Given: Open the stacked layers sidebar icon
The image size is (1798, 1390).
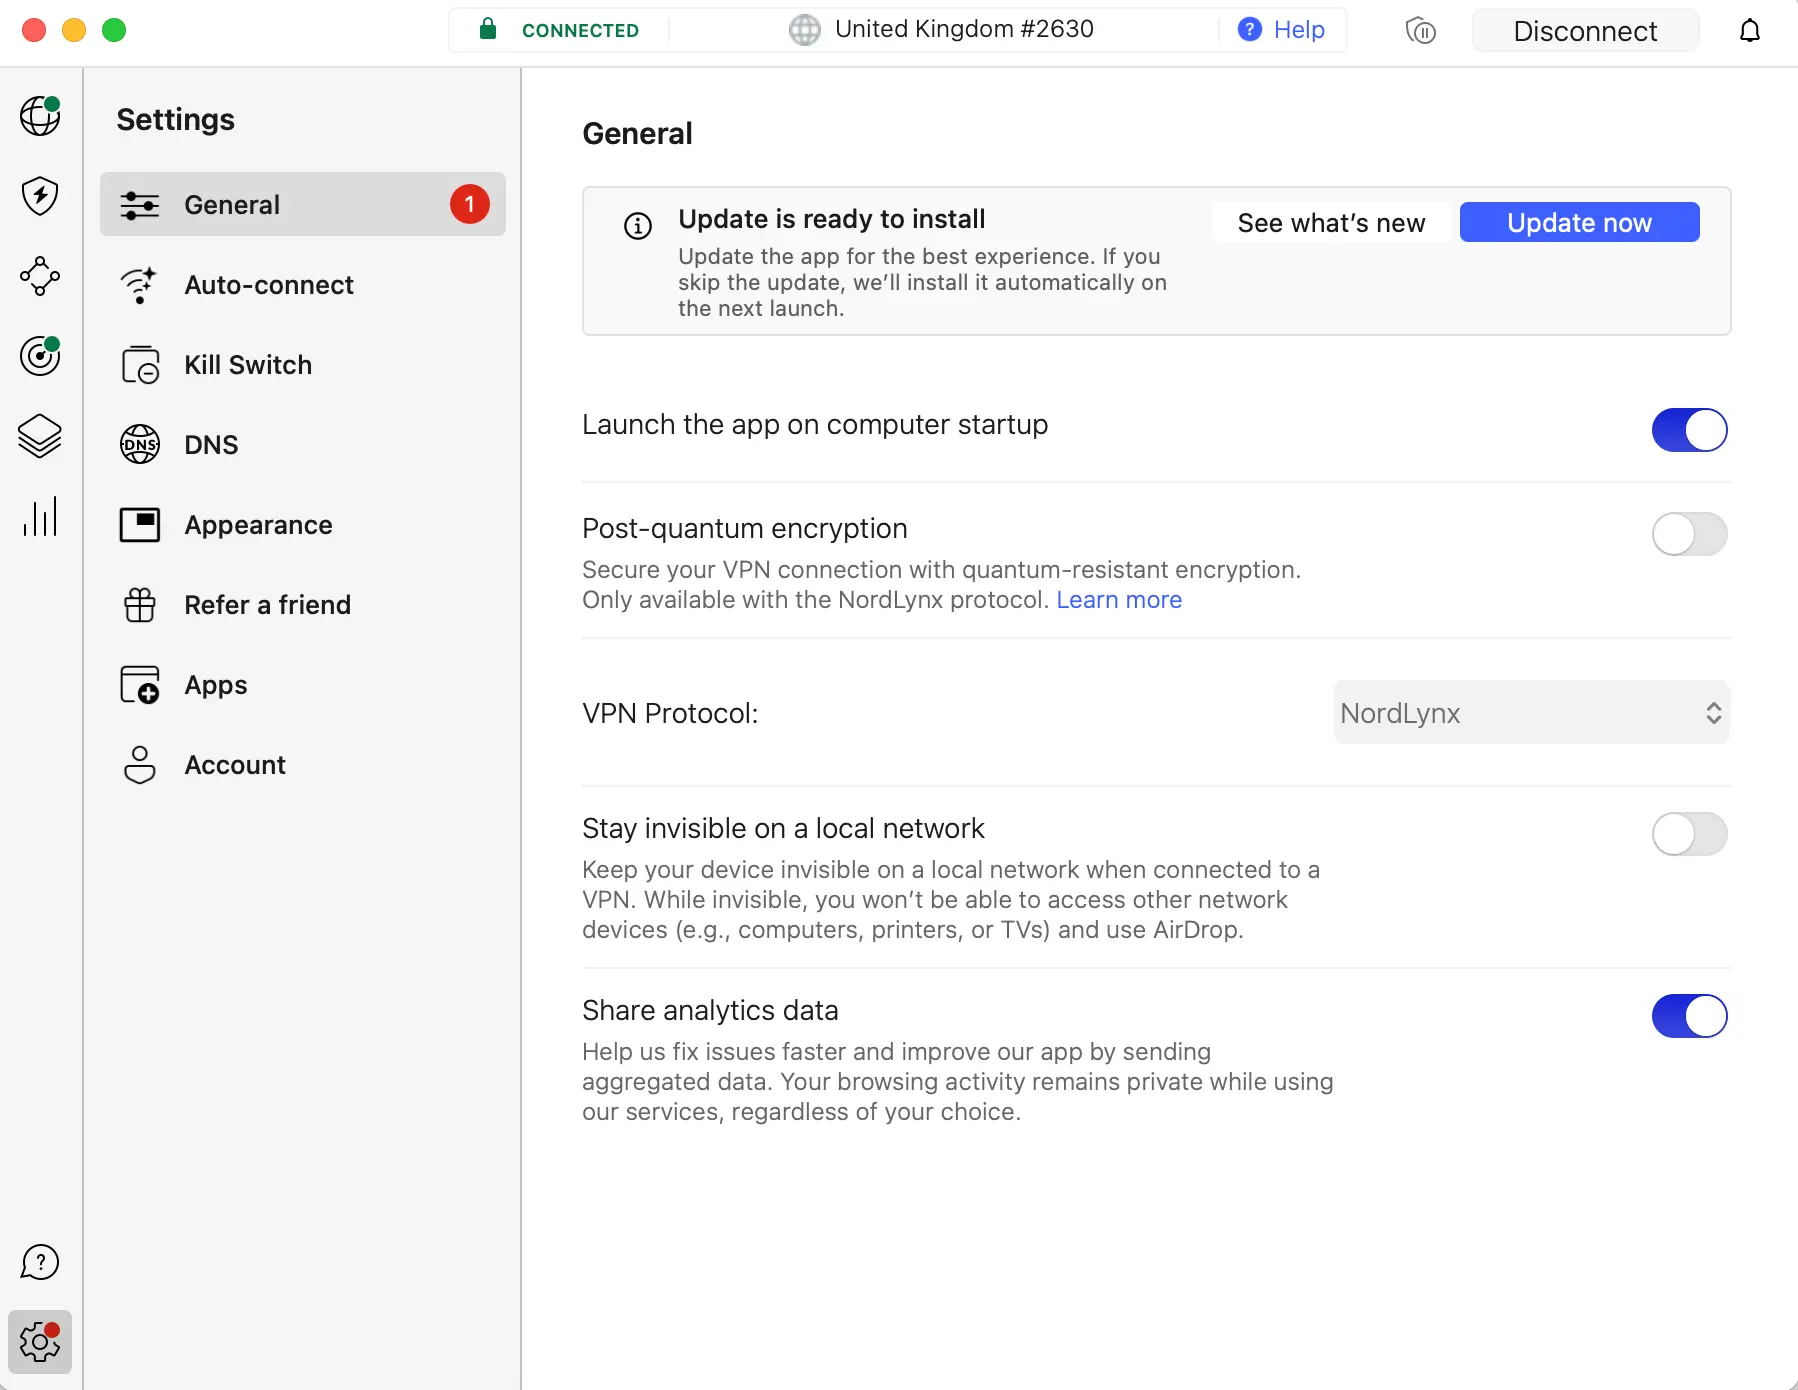Looking at the screenshot, I should 40,436.
